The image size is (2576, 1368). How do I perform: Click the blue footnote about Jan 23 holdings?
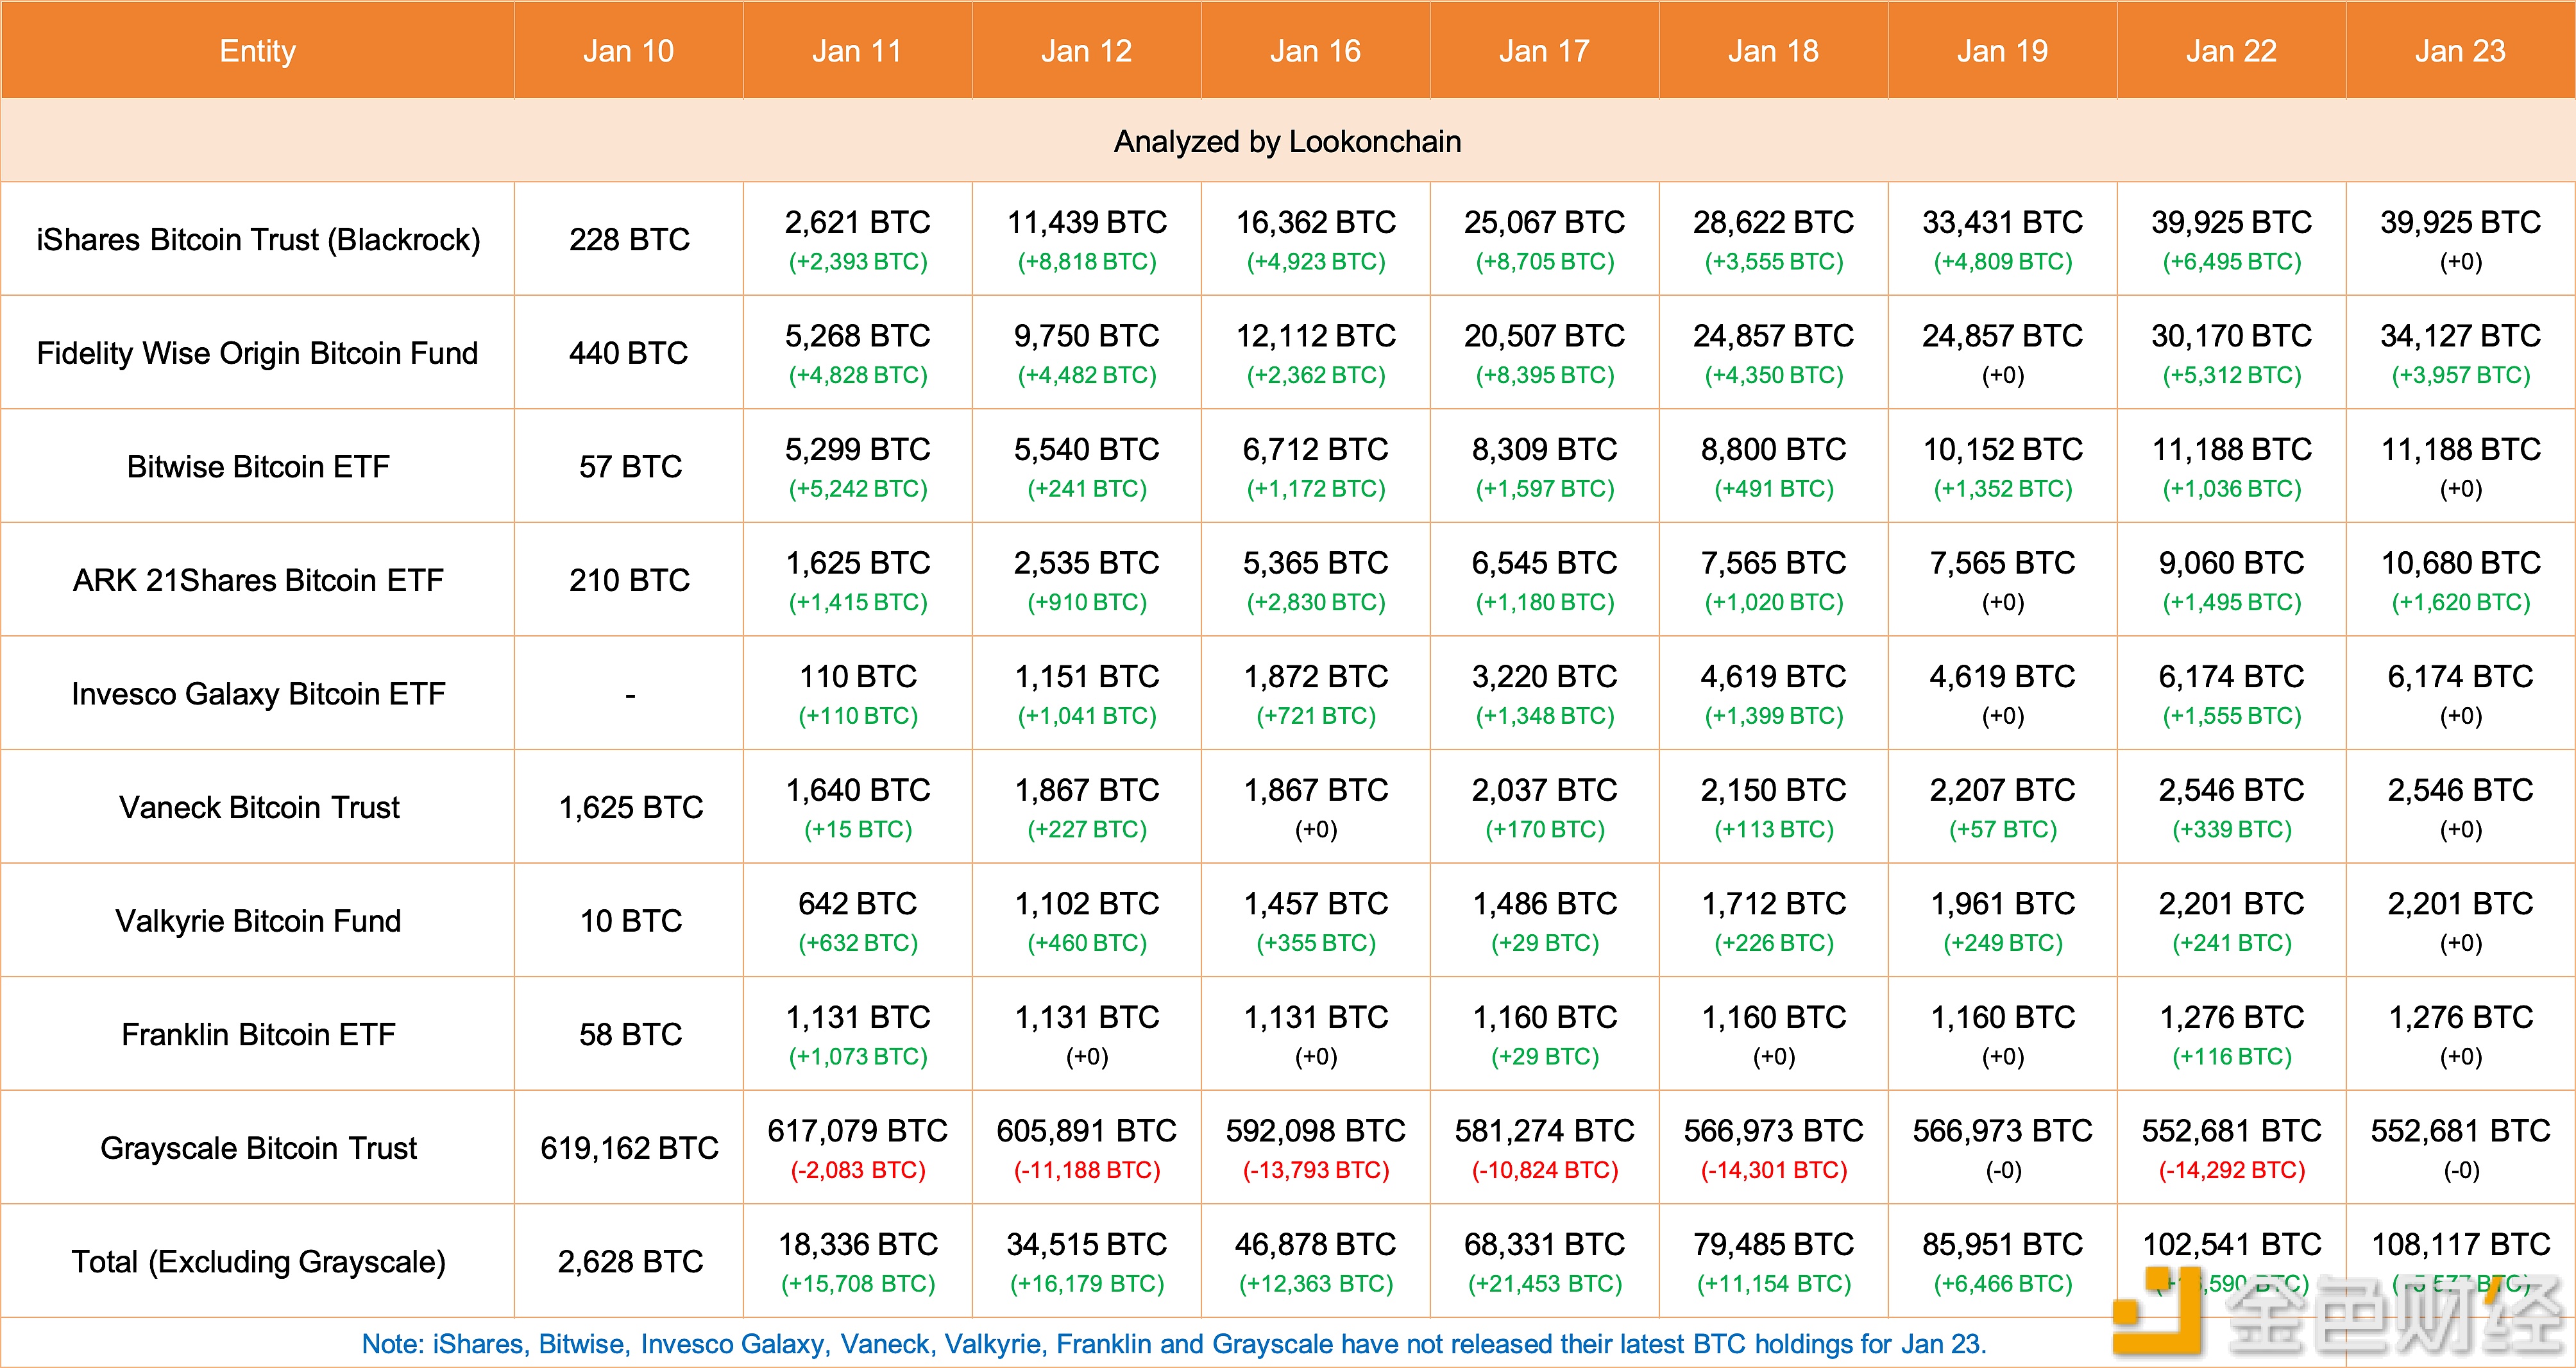click(1174, 1344)
